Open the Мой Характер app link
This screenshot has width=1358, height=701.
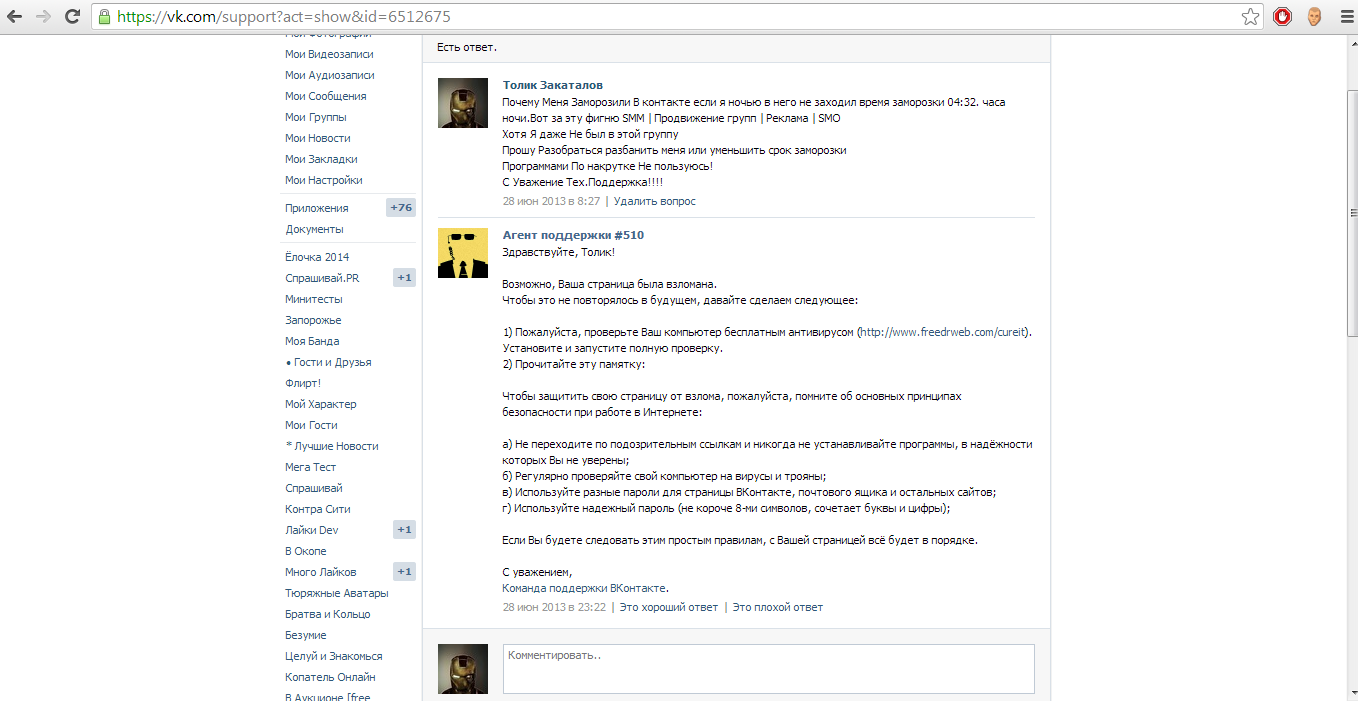point(321,404)
